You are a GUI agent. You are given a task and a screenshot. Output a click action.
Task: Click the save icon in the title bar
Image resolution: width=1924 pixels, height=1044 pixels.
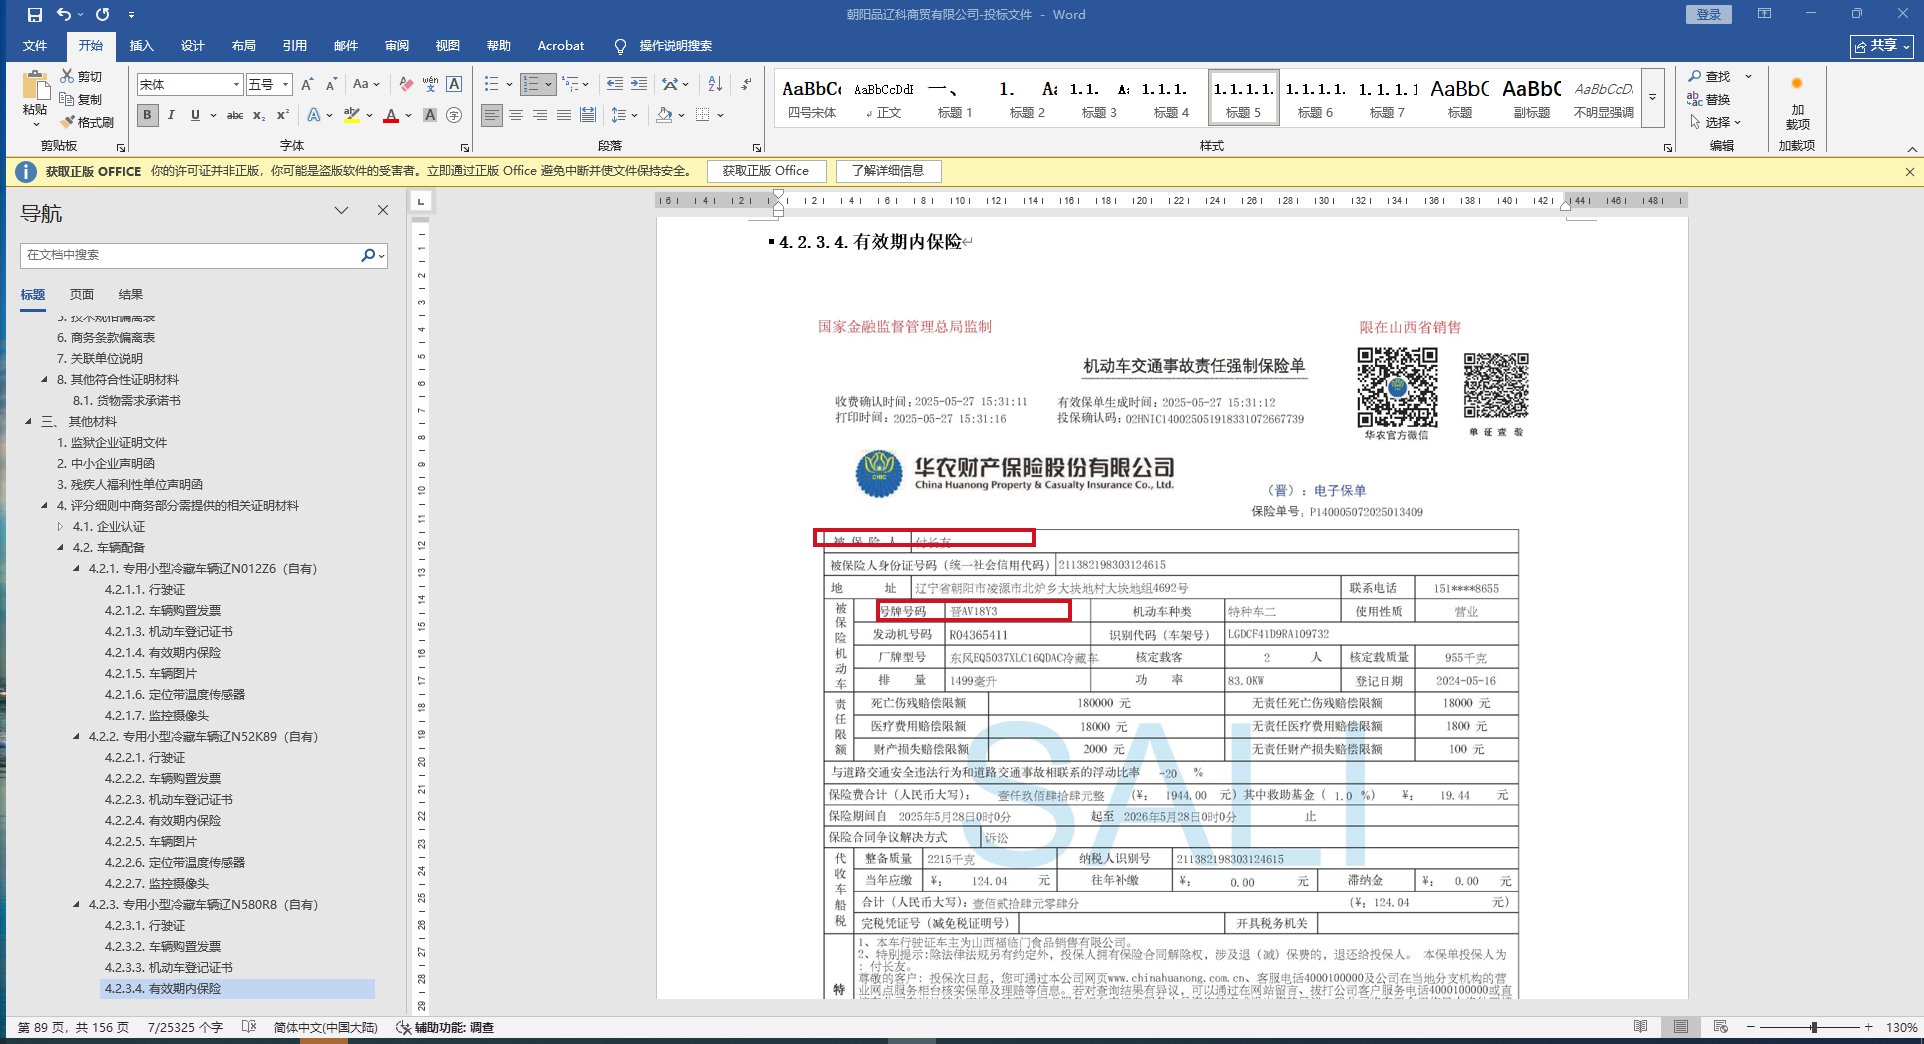[x=35, y=14]
